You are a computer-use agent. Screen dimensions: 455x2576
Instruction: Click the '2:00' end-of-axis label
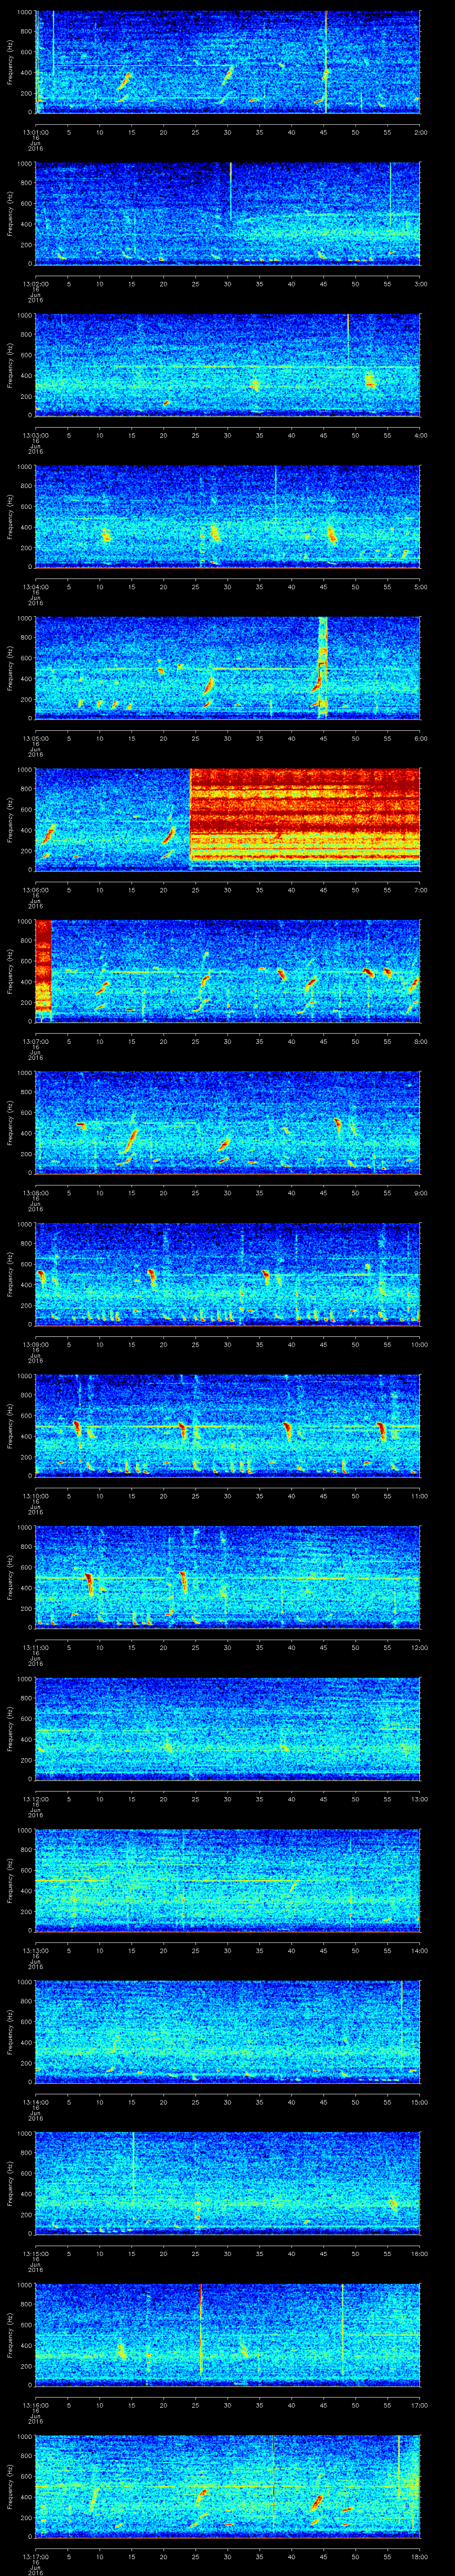point(420,132)
